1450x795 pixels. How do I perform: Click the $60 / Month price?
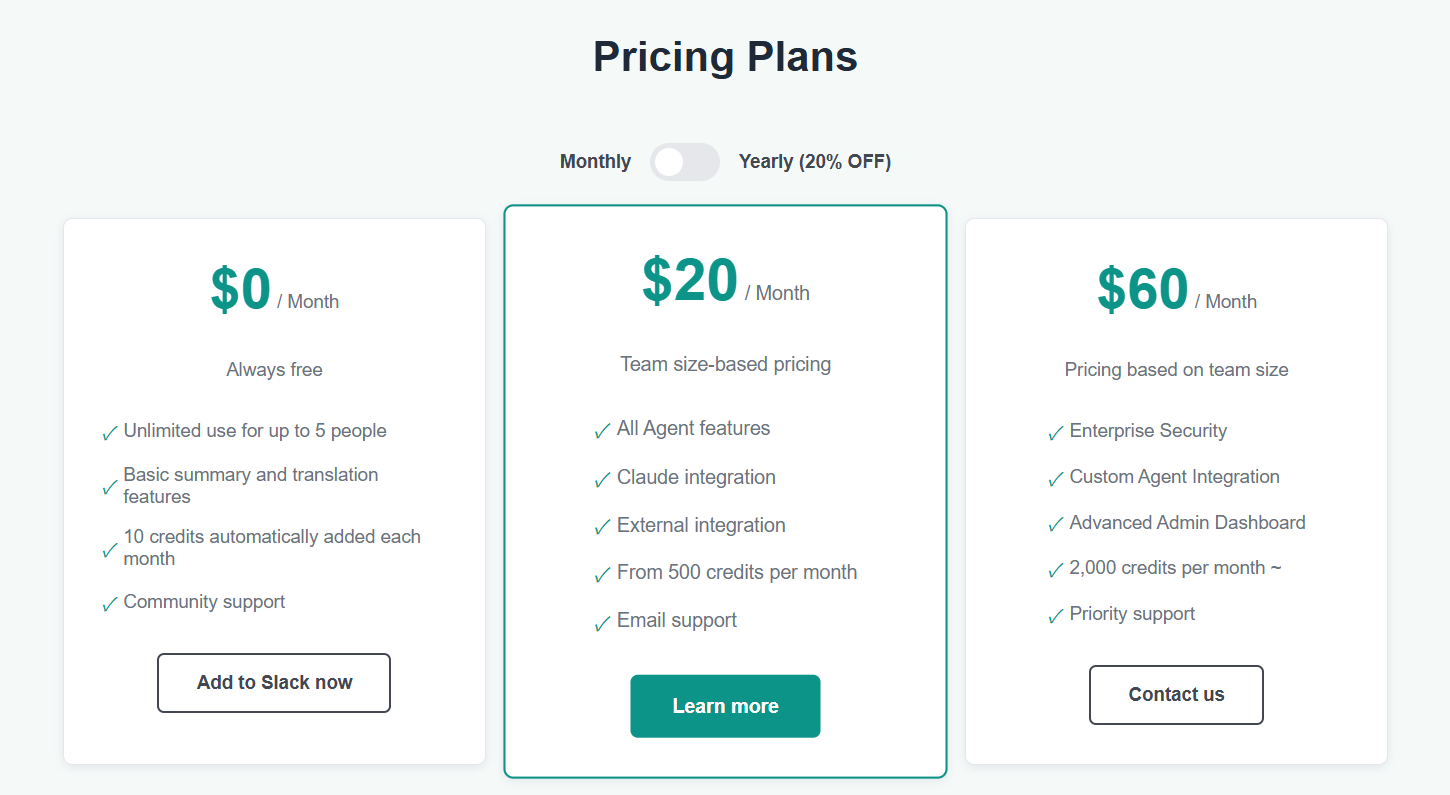[x=1176, y=291]
